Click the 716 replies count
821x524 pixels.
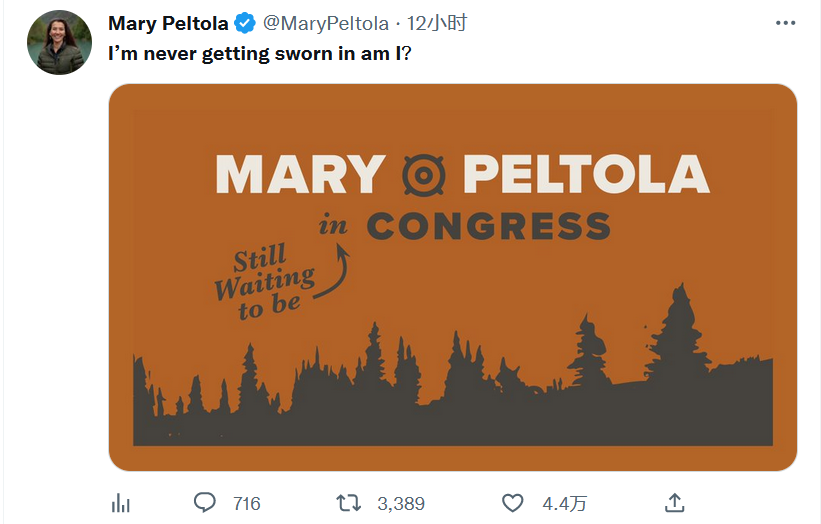coord(247,504)
